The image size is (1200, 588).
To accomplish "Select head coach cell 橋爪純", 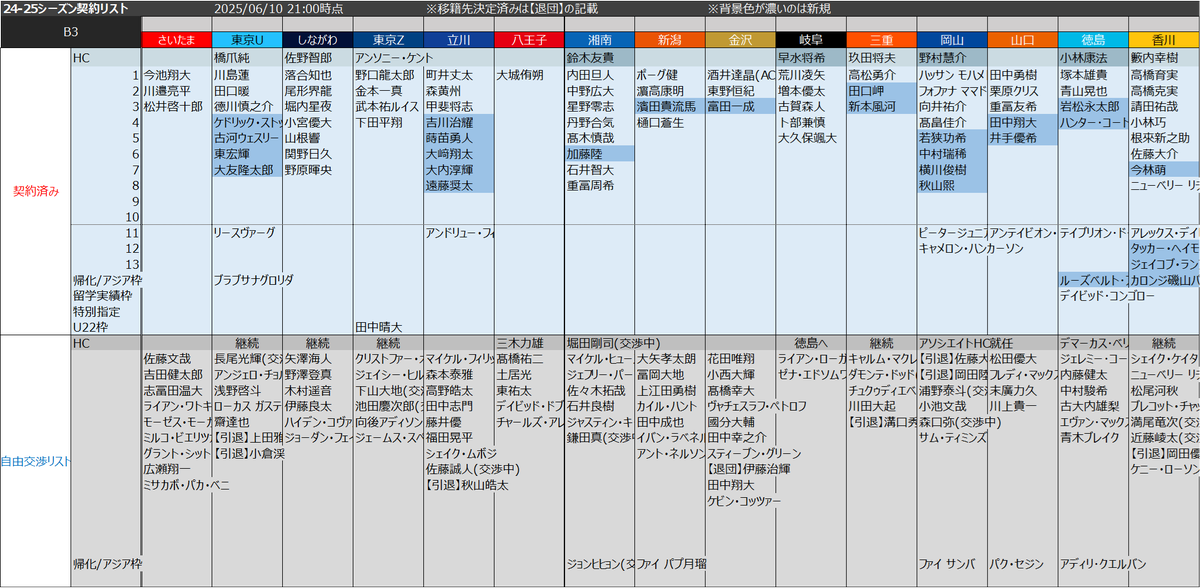I will point(247,58).
